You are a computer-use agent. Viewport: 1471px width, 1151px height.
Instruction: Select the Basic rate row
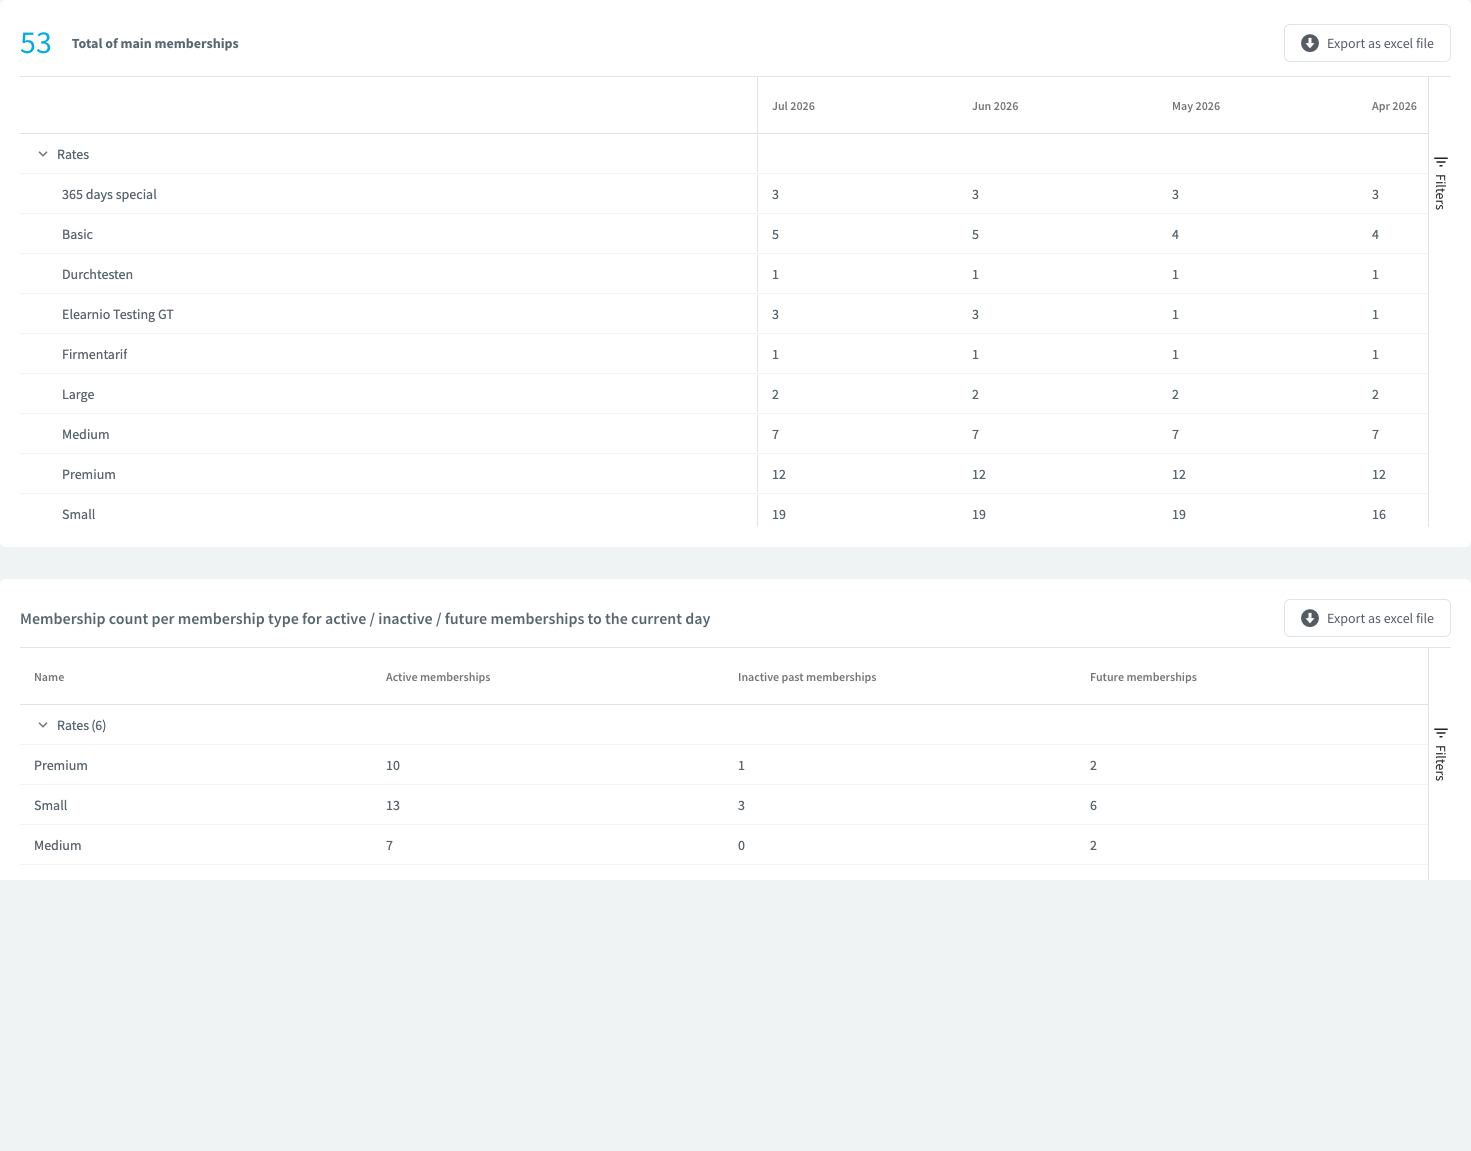coord(724,234)
